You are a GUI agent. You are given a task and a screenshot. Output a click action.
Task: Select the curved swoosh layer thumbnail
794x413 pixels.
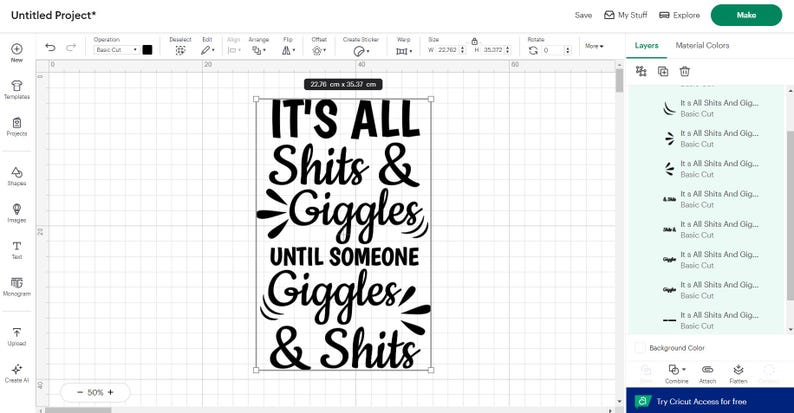(669, 108)
